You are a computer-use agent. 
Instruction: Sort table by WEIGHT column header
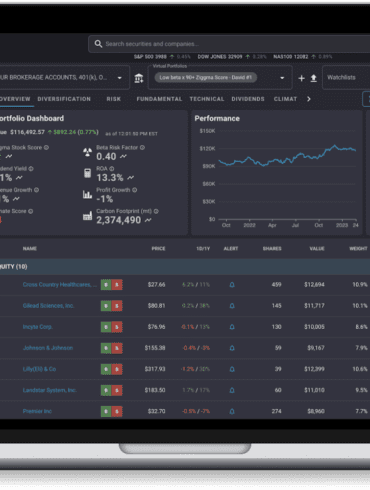pyautogui.click(x=358, y=249)
